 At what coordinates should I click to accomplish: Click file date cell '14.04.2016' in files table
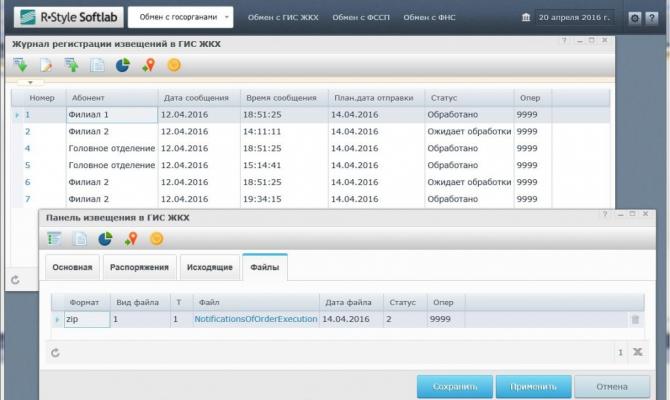pos(346,319)
